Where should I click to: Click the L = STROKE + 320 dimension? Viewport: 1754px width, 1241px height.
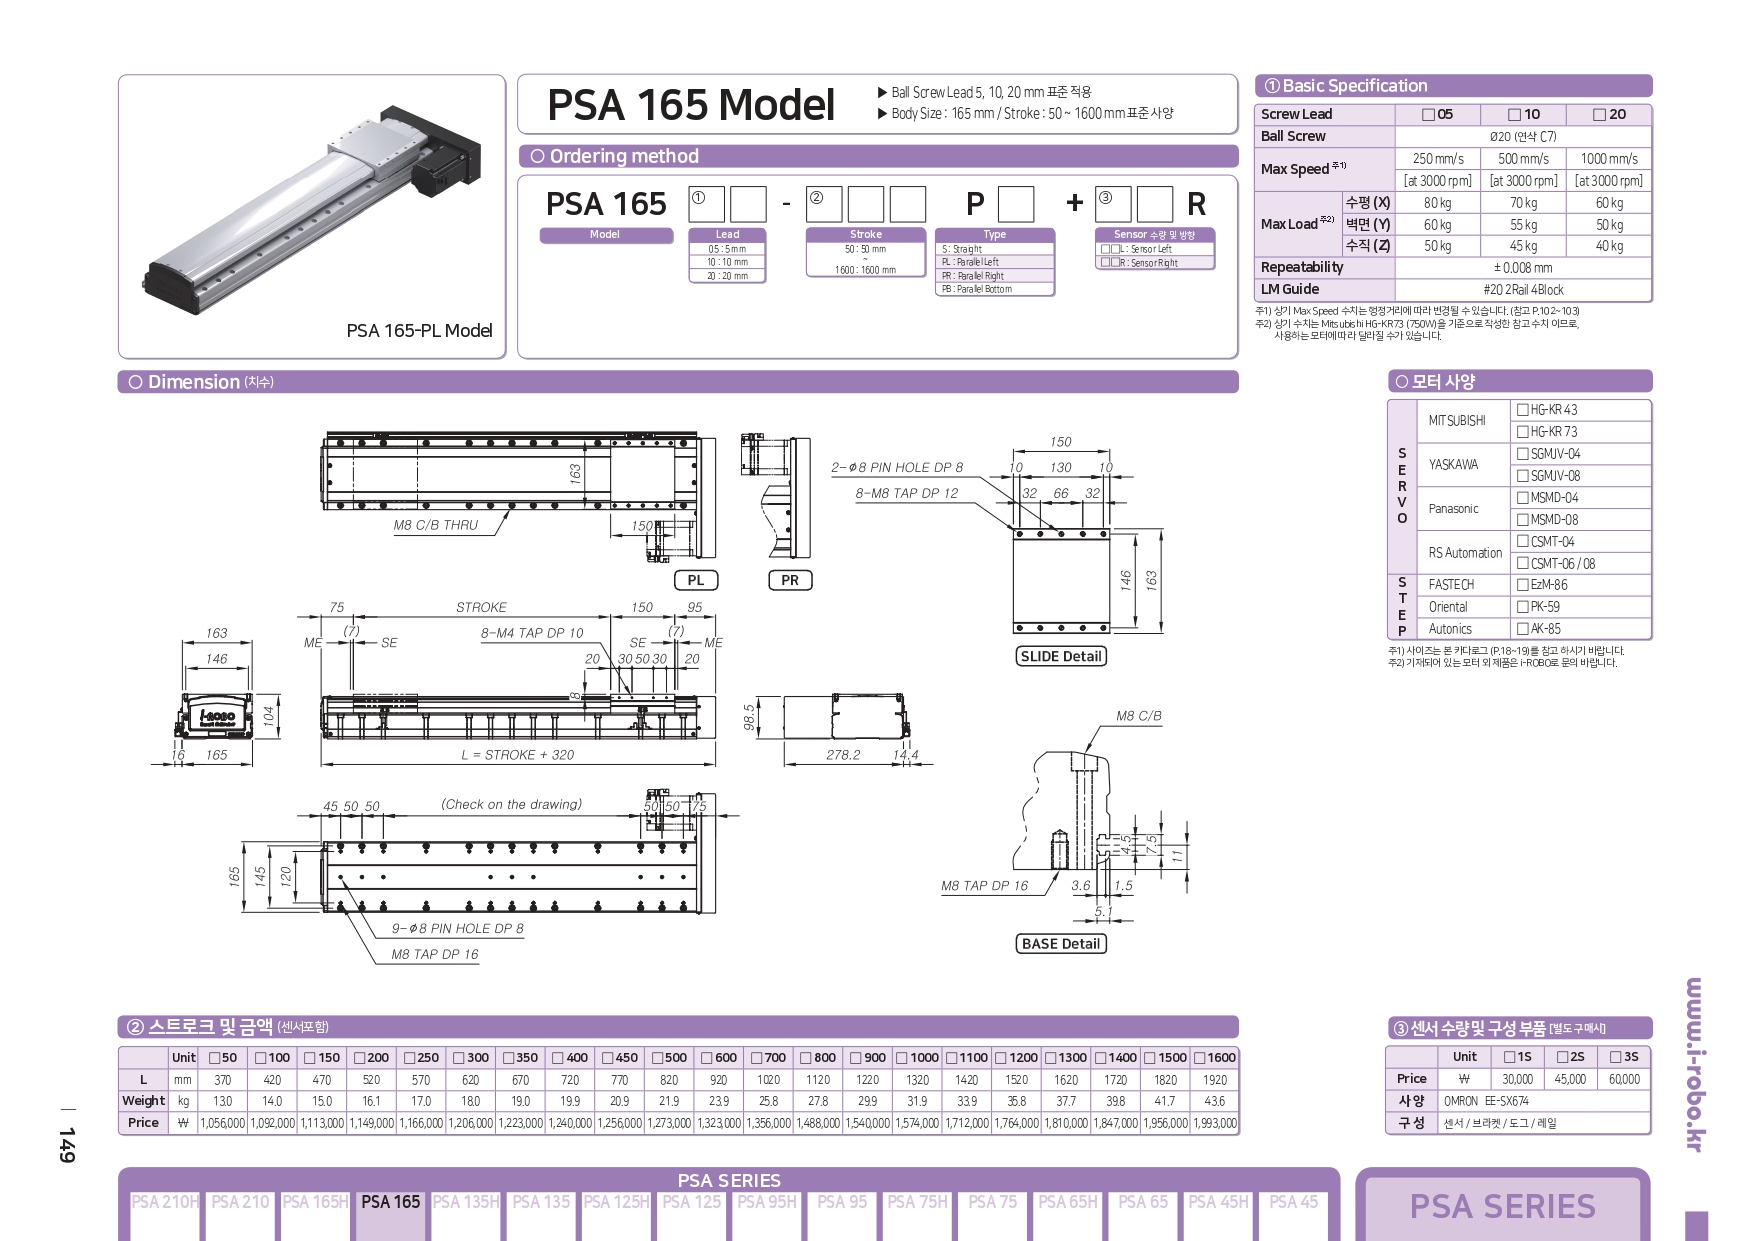point(518,755)
